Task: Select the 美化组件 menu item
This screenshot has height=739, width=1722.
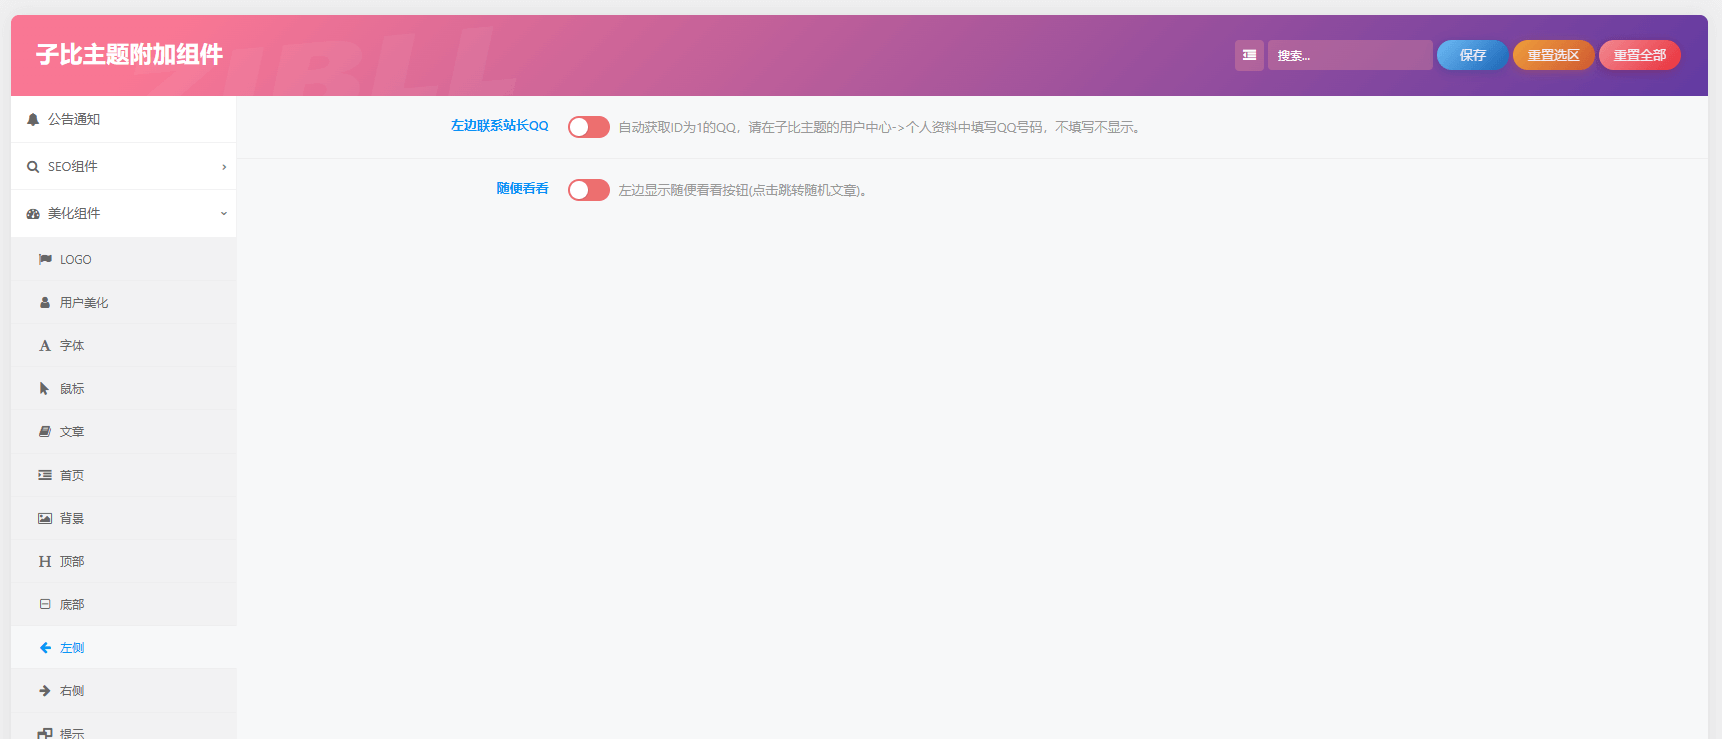Action: click(124, 214)
